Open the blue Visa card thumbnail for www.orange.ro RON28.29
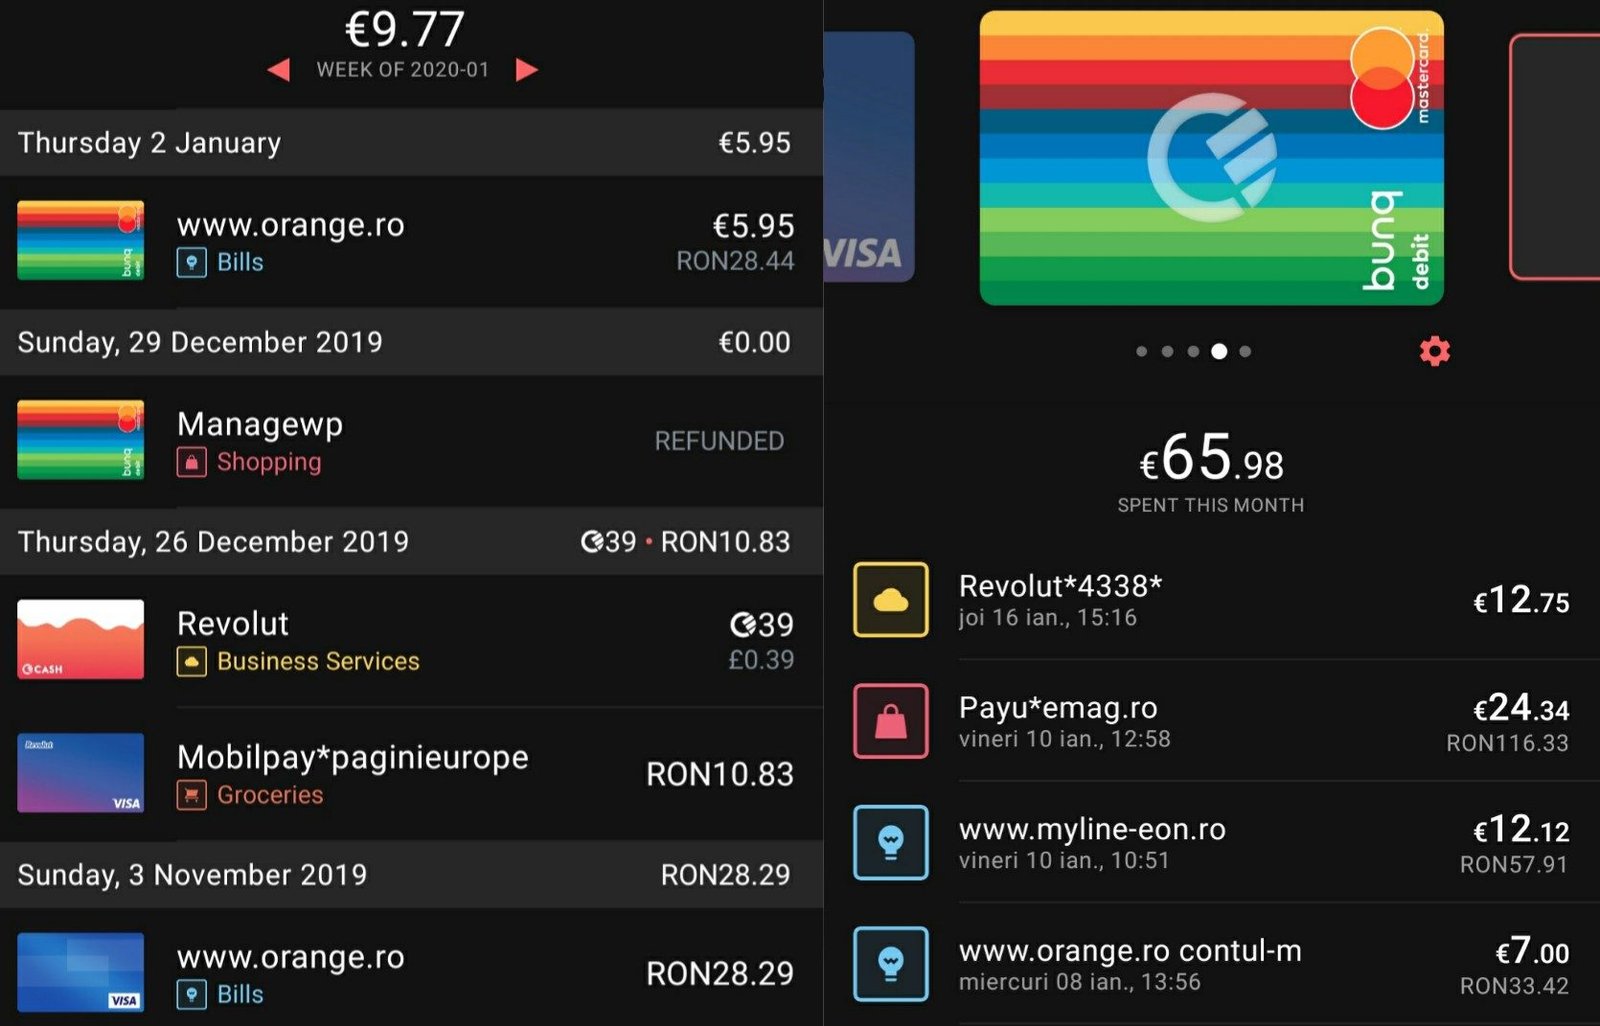The height and width of the screenshot is (1026, 1600). [x=81, y=972]
